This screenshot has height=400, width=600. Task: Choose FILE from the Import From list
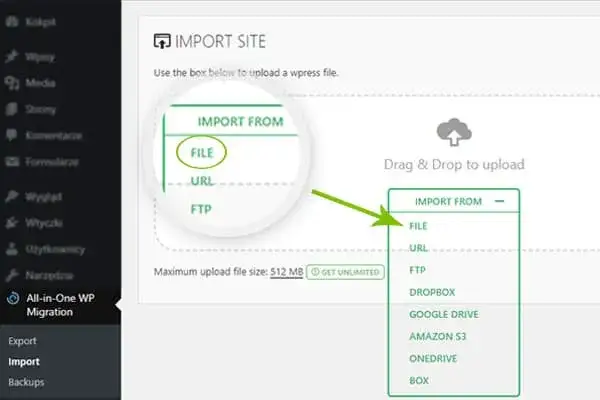[x=418, y=226]
